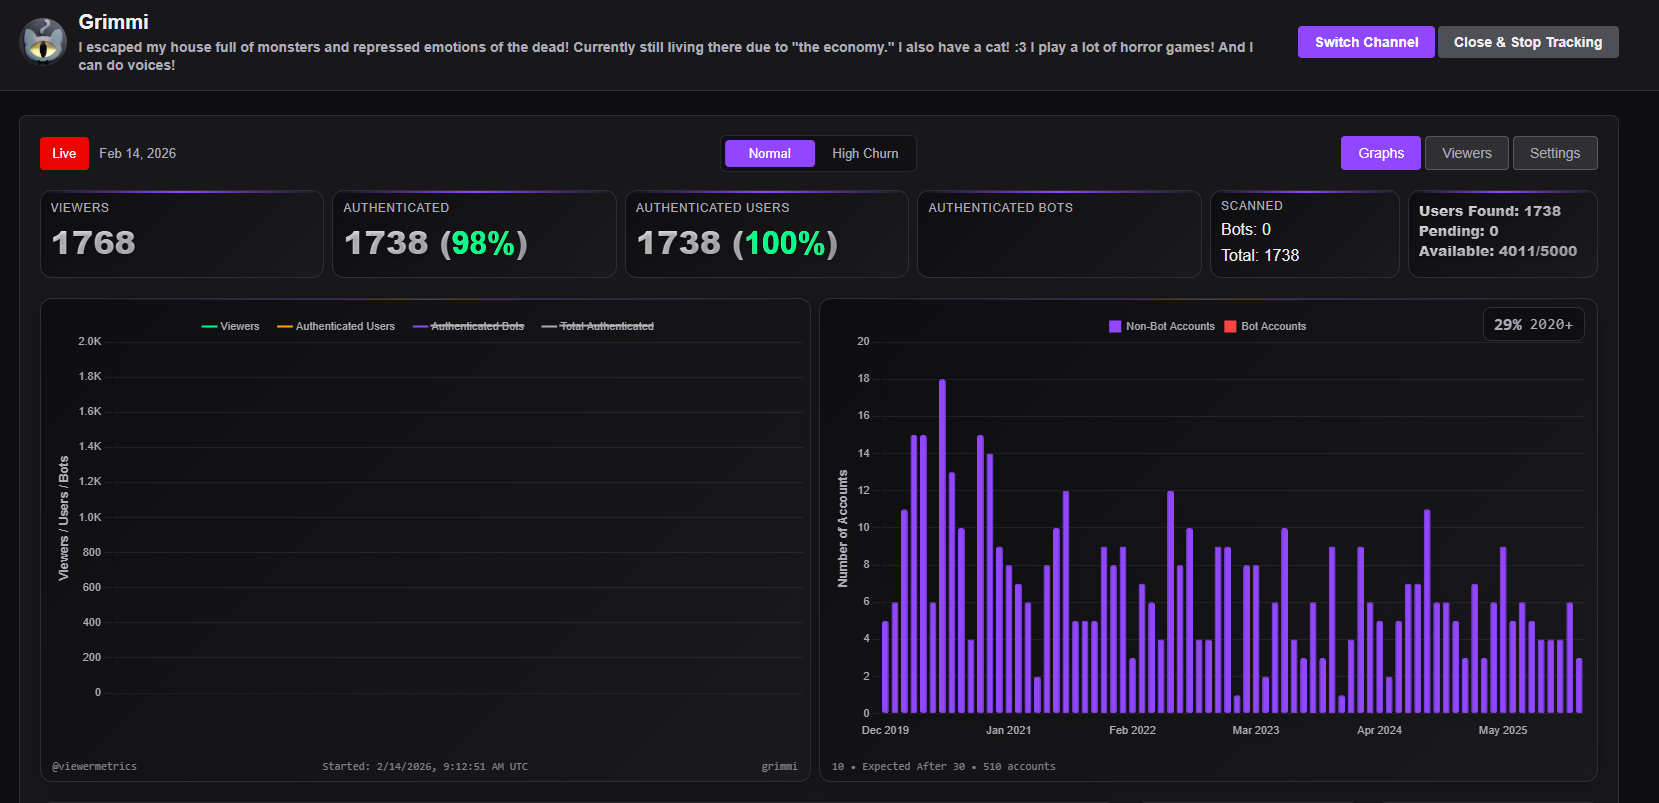Click the Started timestamp under viewers chart
Image resolution: width=1659 pixels, height=803 pixels.
pos(425,767)
